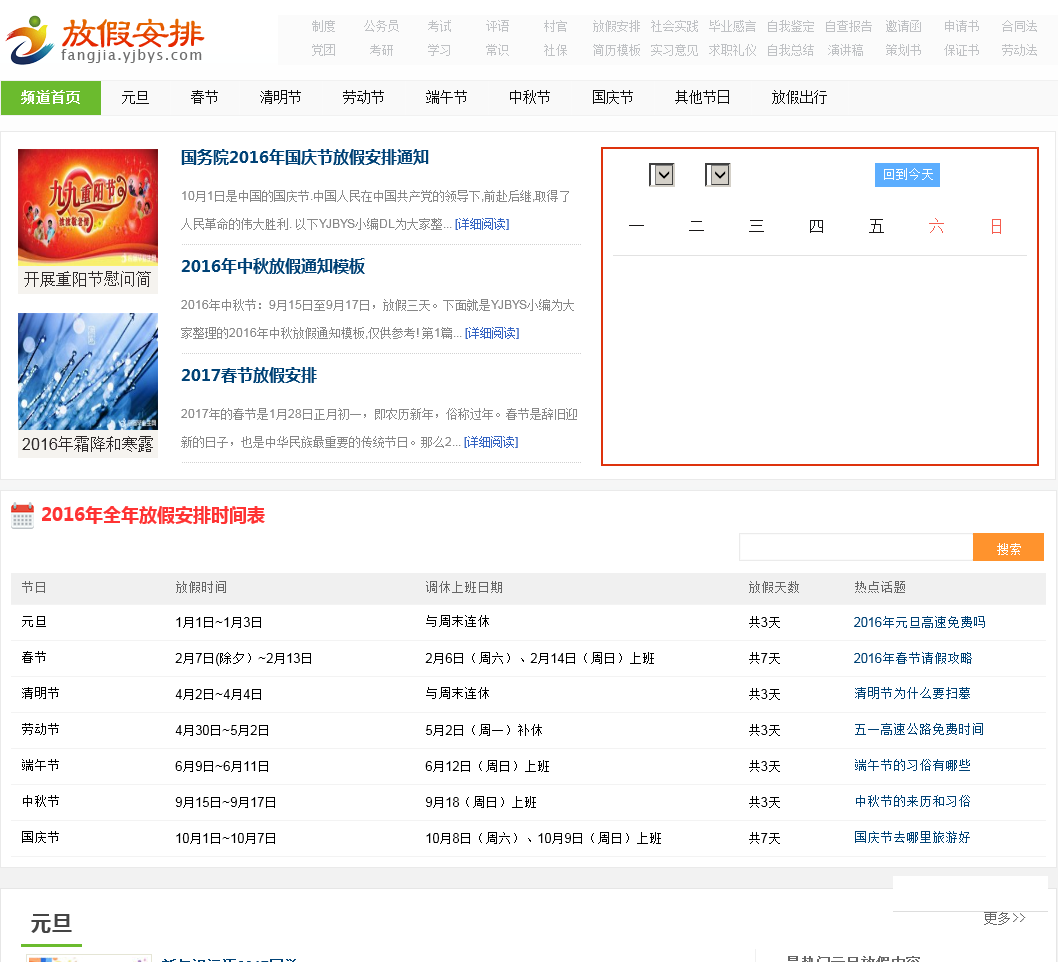Image resolution: width=1058 pixels, height=962 pixels.
Task: Open caption link 2016年霜降和寒露
Action: click(x=88, y=445)
